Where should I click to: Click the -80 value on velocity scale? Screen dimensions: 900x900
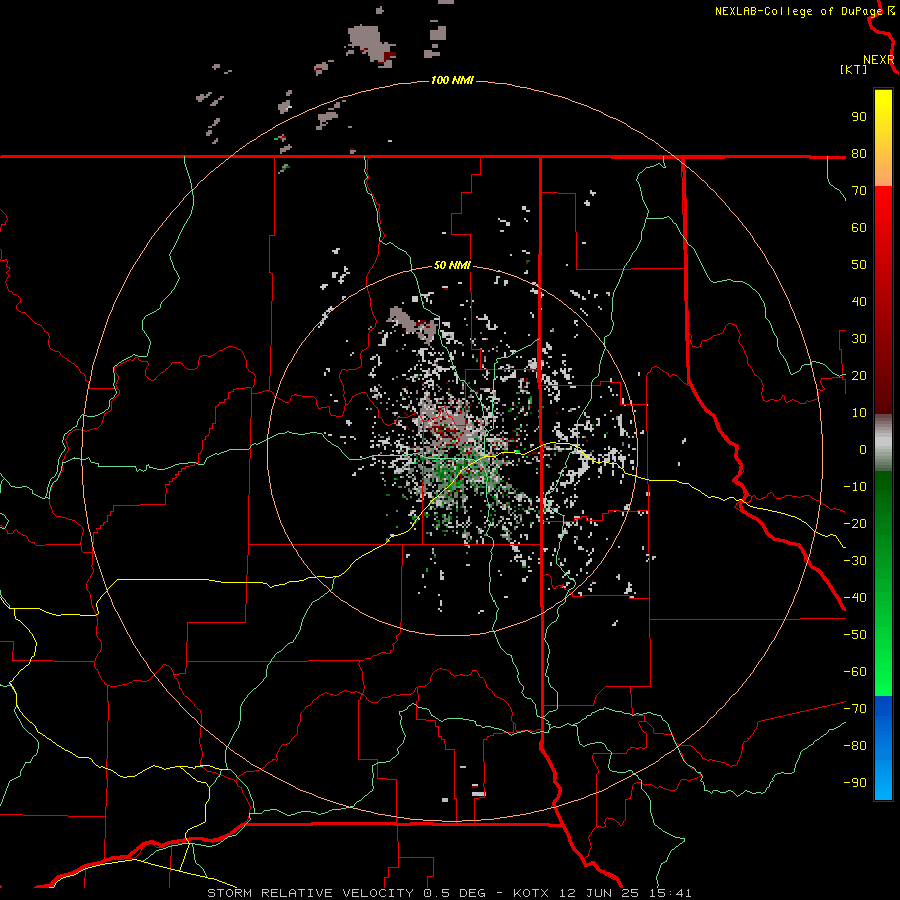(855, 746)
